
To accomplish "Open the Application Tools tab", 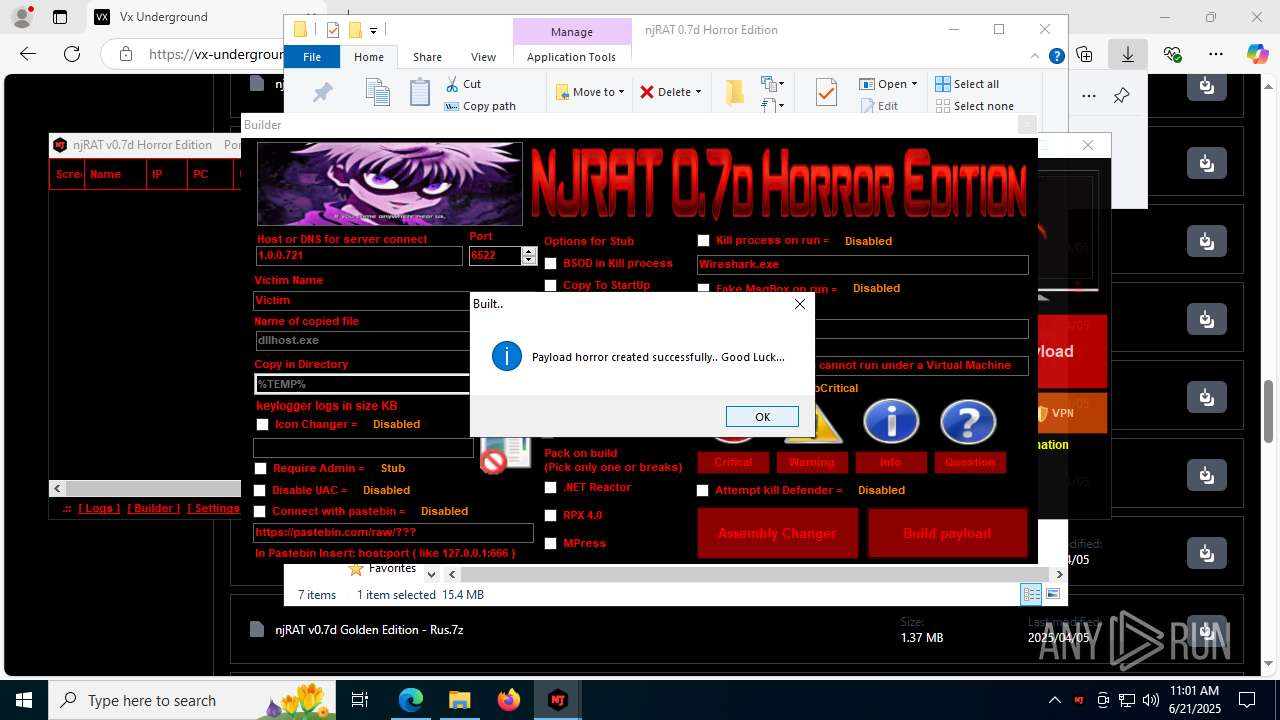I will [571, 57].
